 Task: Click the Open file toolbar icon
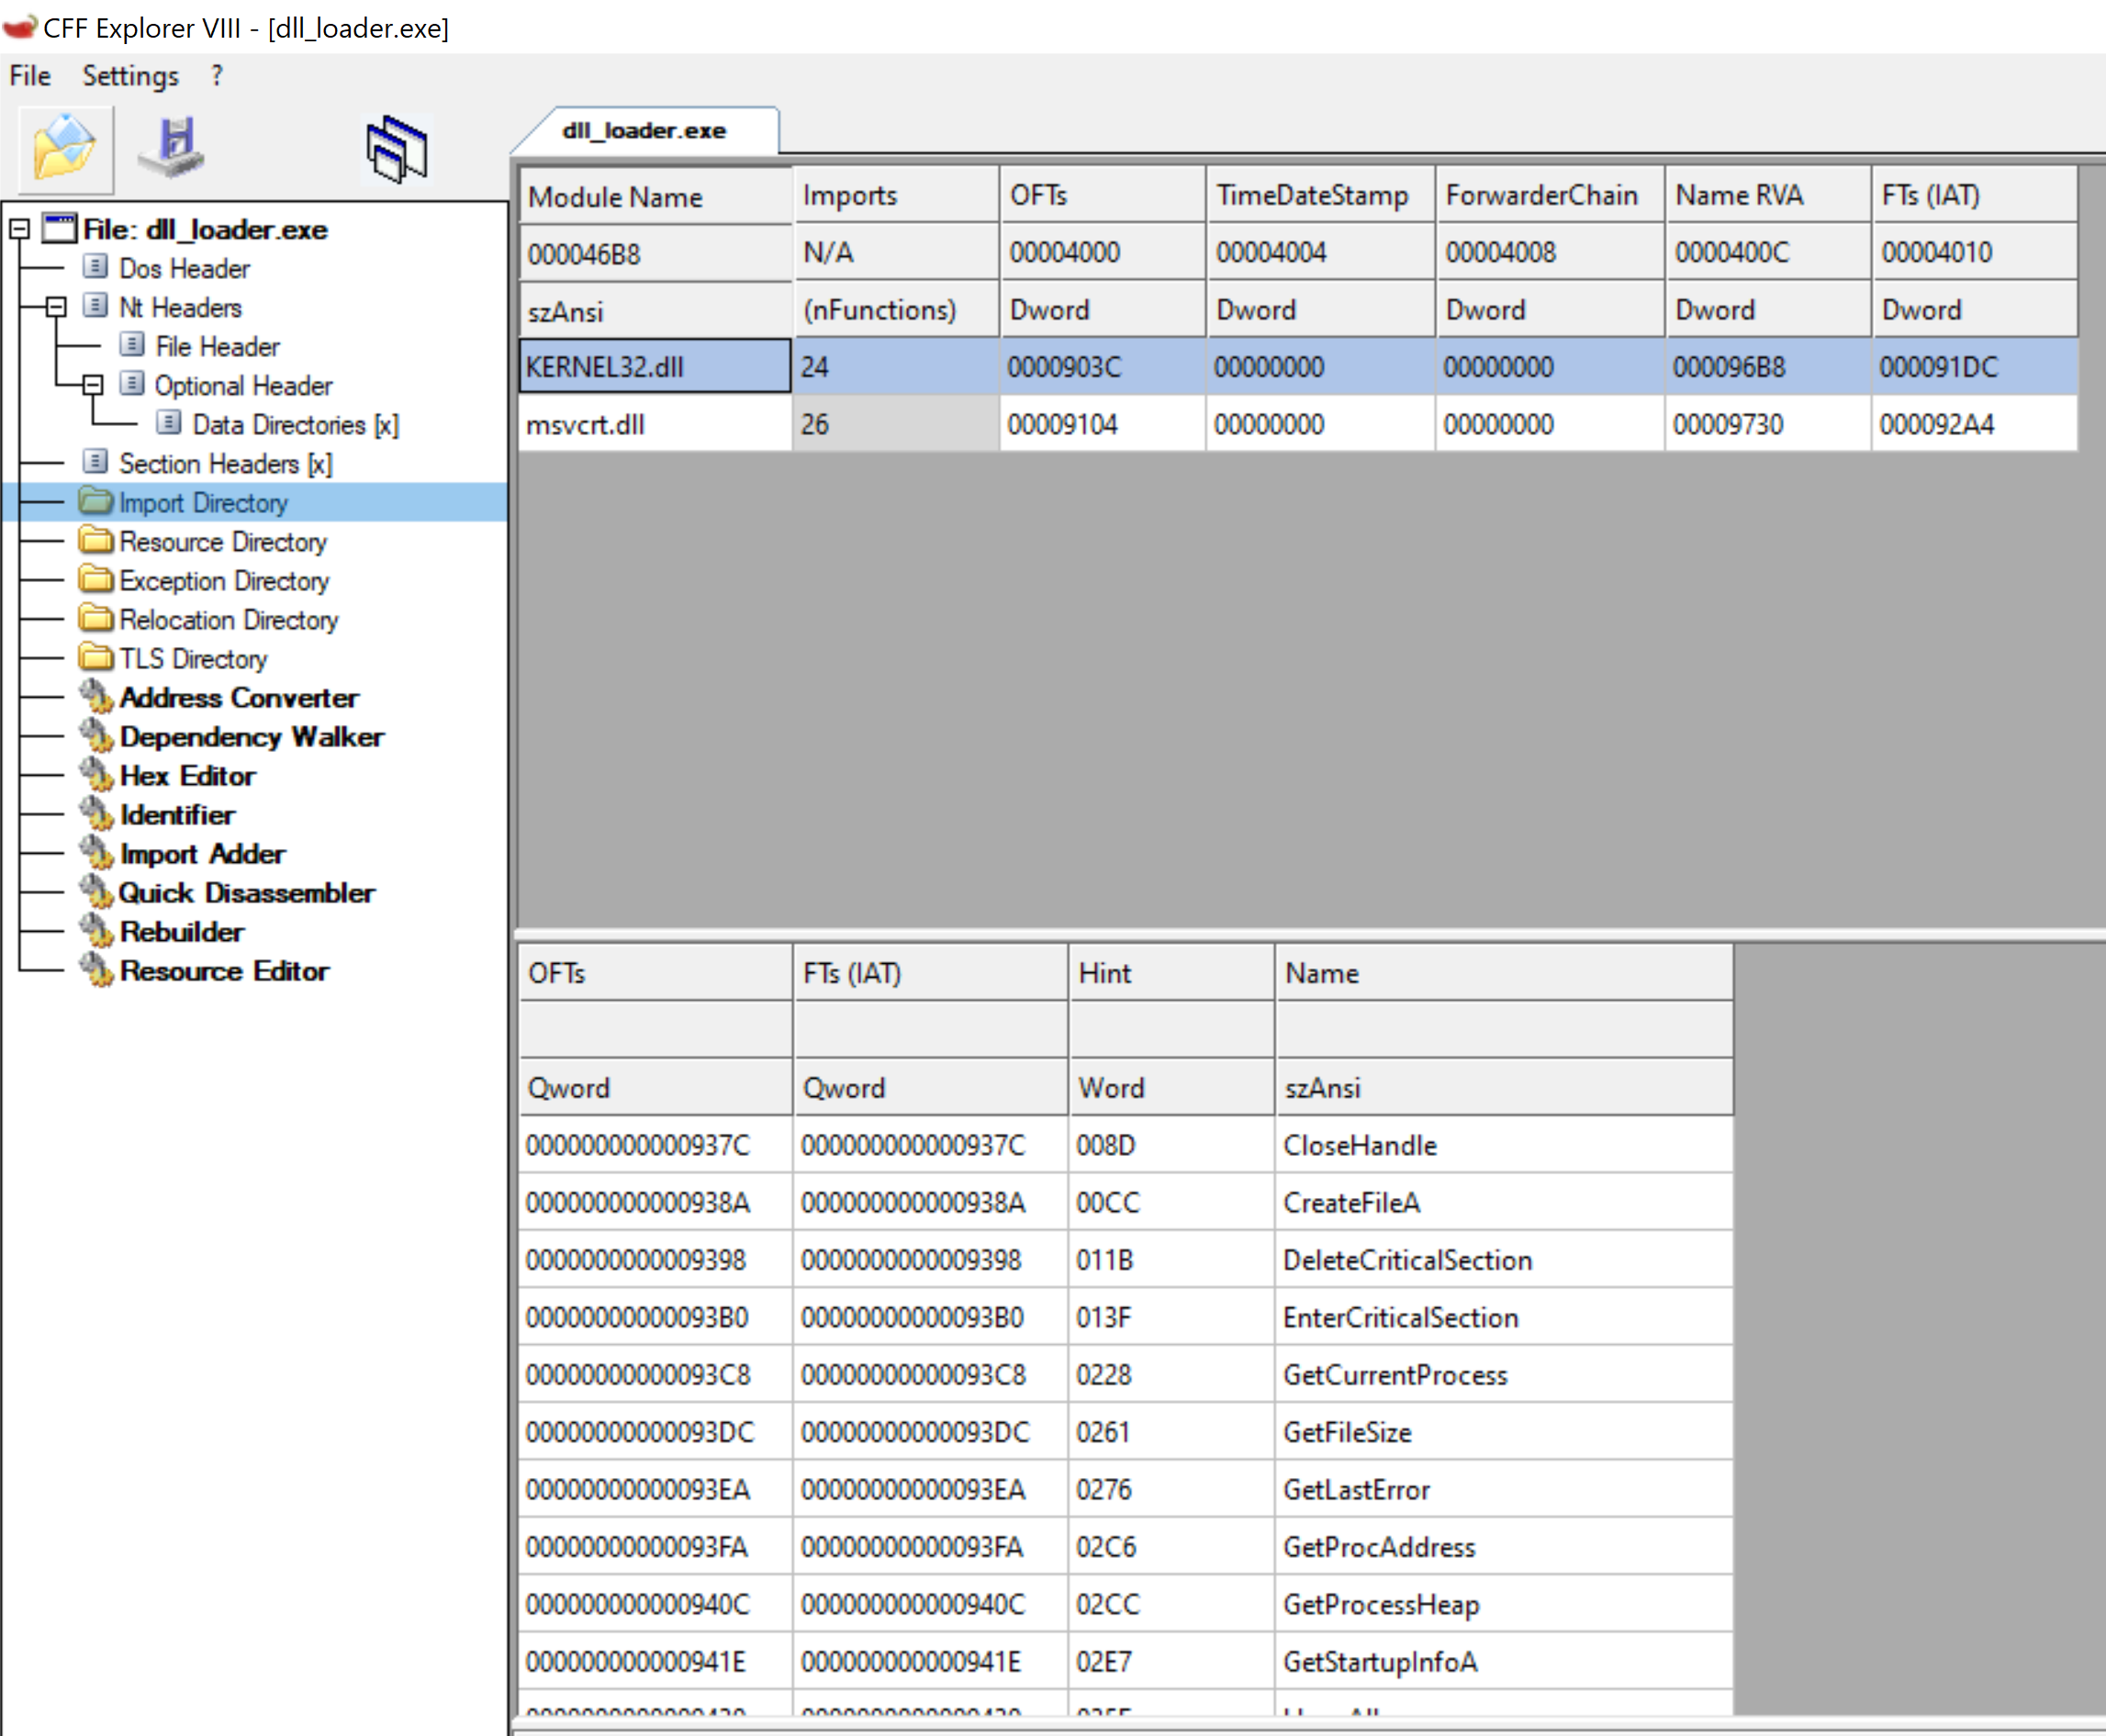click(64, 148)
